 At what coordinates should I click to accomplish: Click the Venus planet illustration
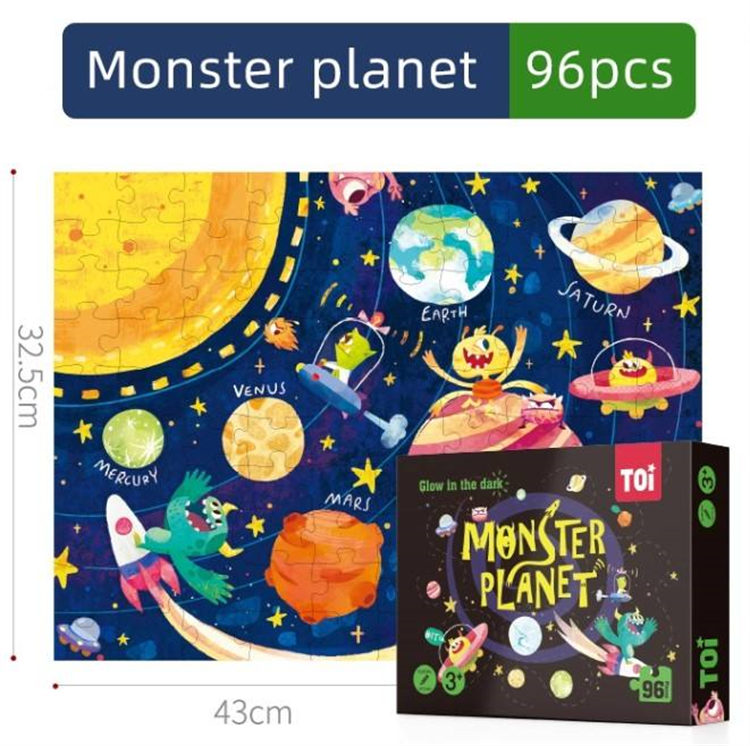pos(263,440)
